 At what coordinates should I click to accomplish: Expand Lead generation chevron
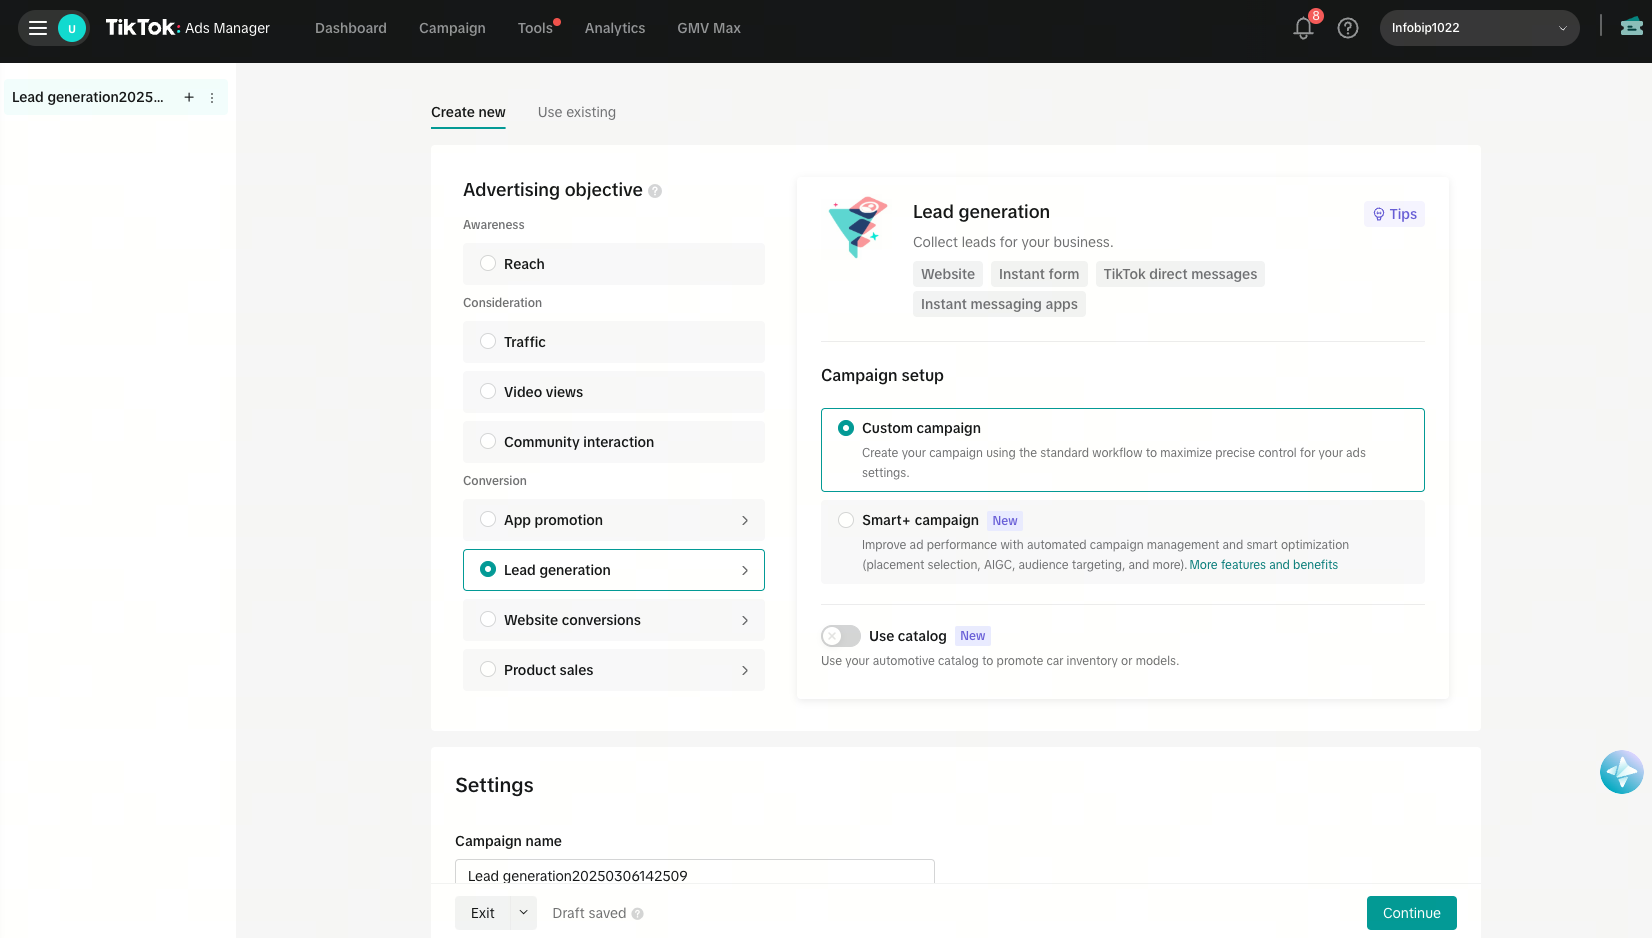click(745, 570)
